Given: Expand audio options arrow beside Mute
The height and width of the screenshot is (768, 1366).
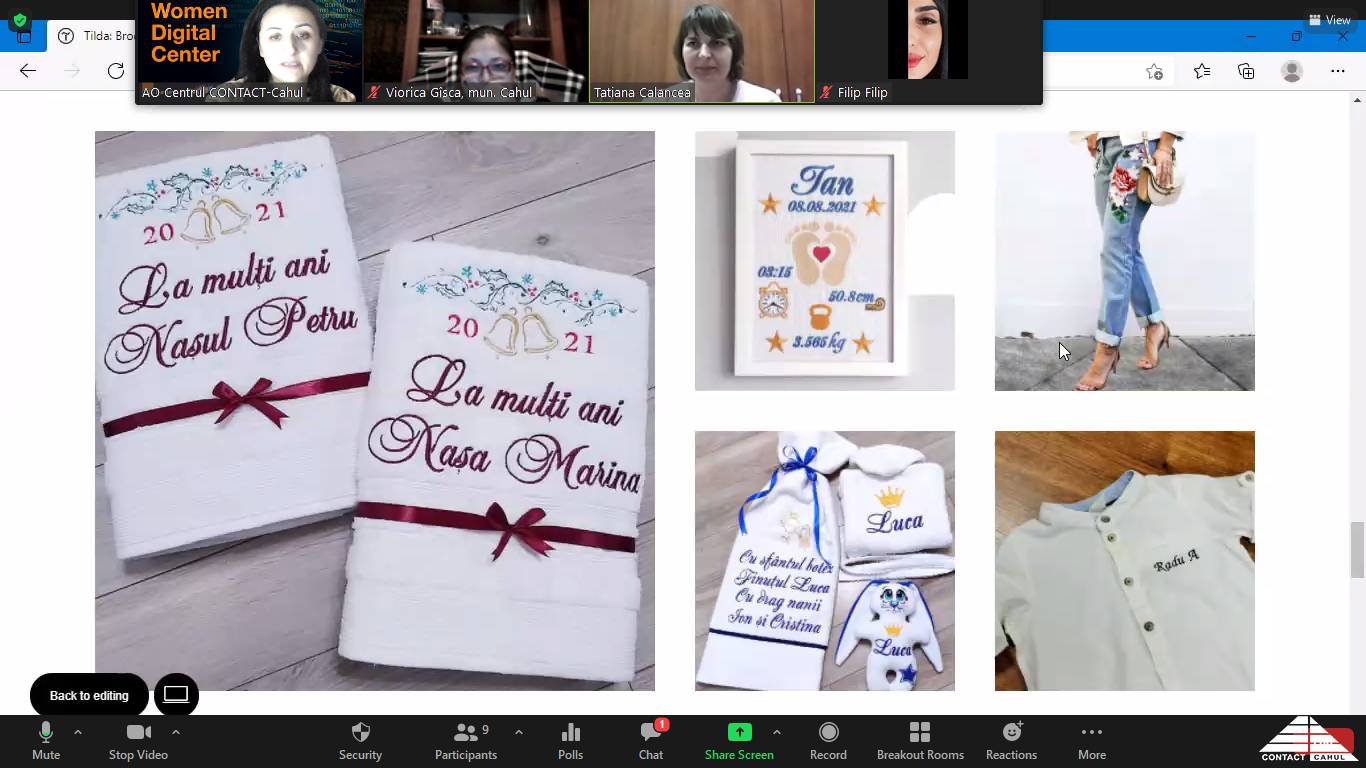Looking at the screenshot, I should pos(78,732).
